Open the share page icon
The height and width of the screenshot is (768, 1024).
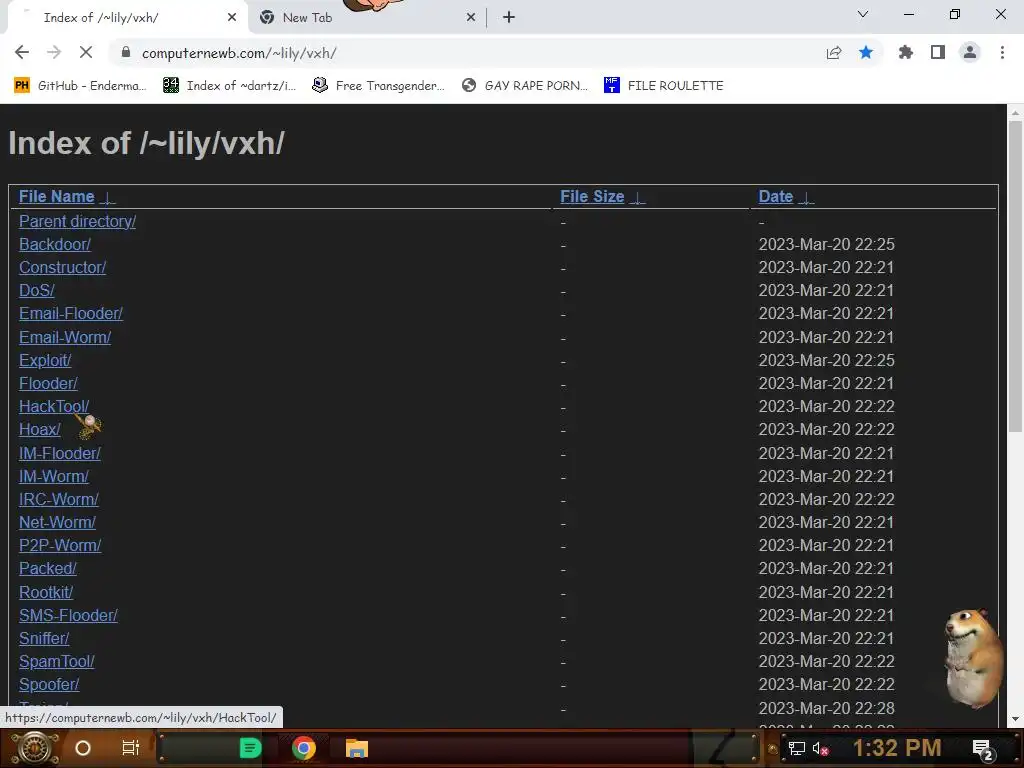pos(834,52)
